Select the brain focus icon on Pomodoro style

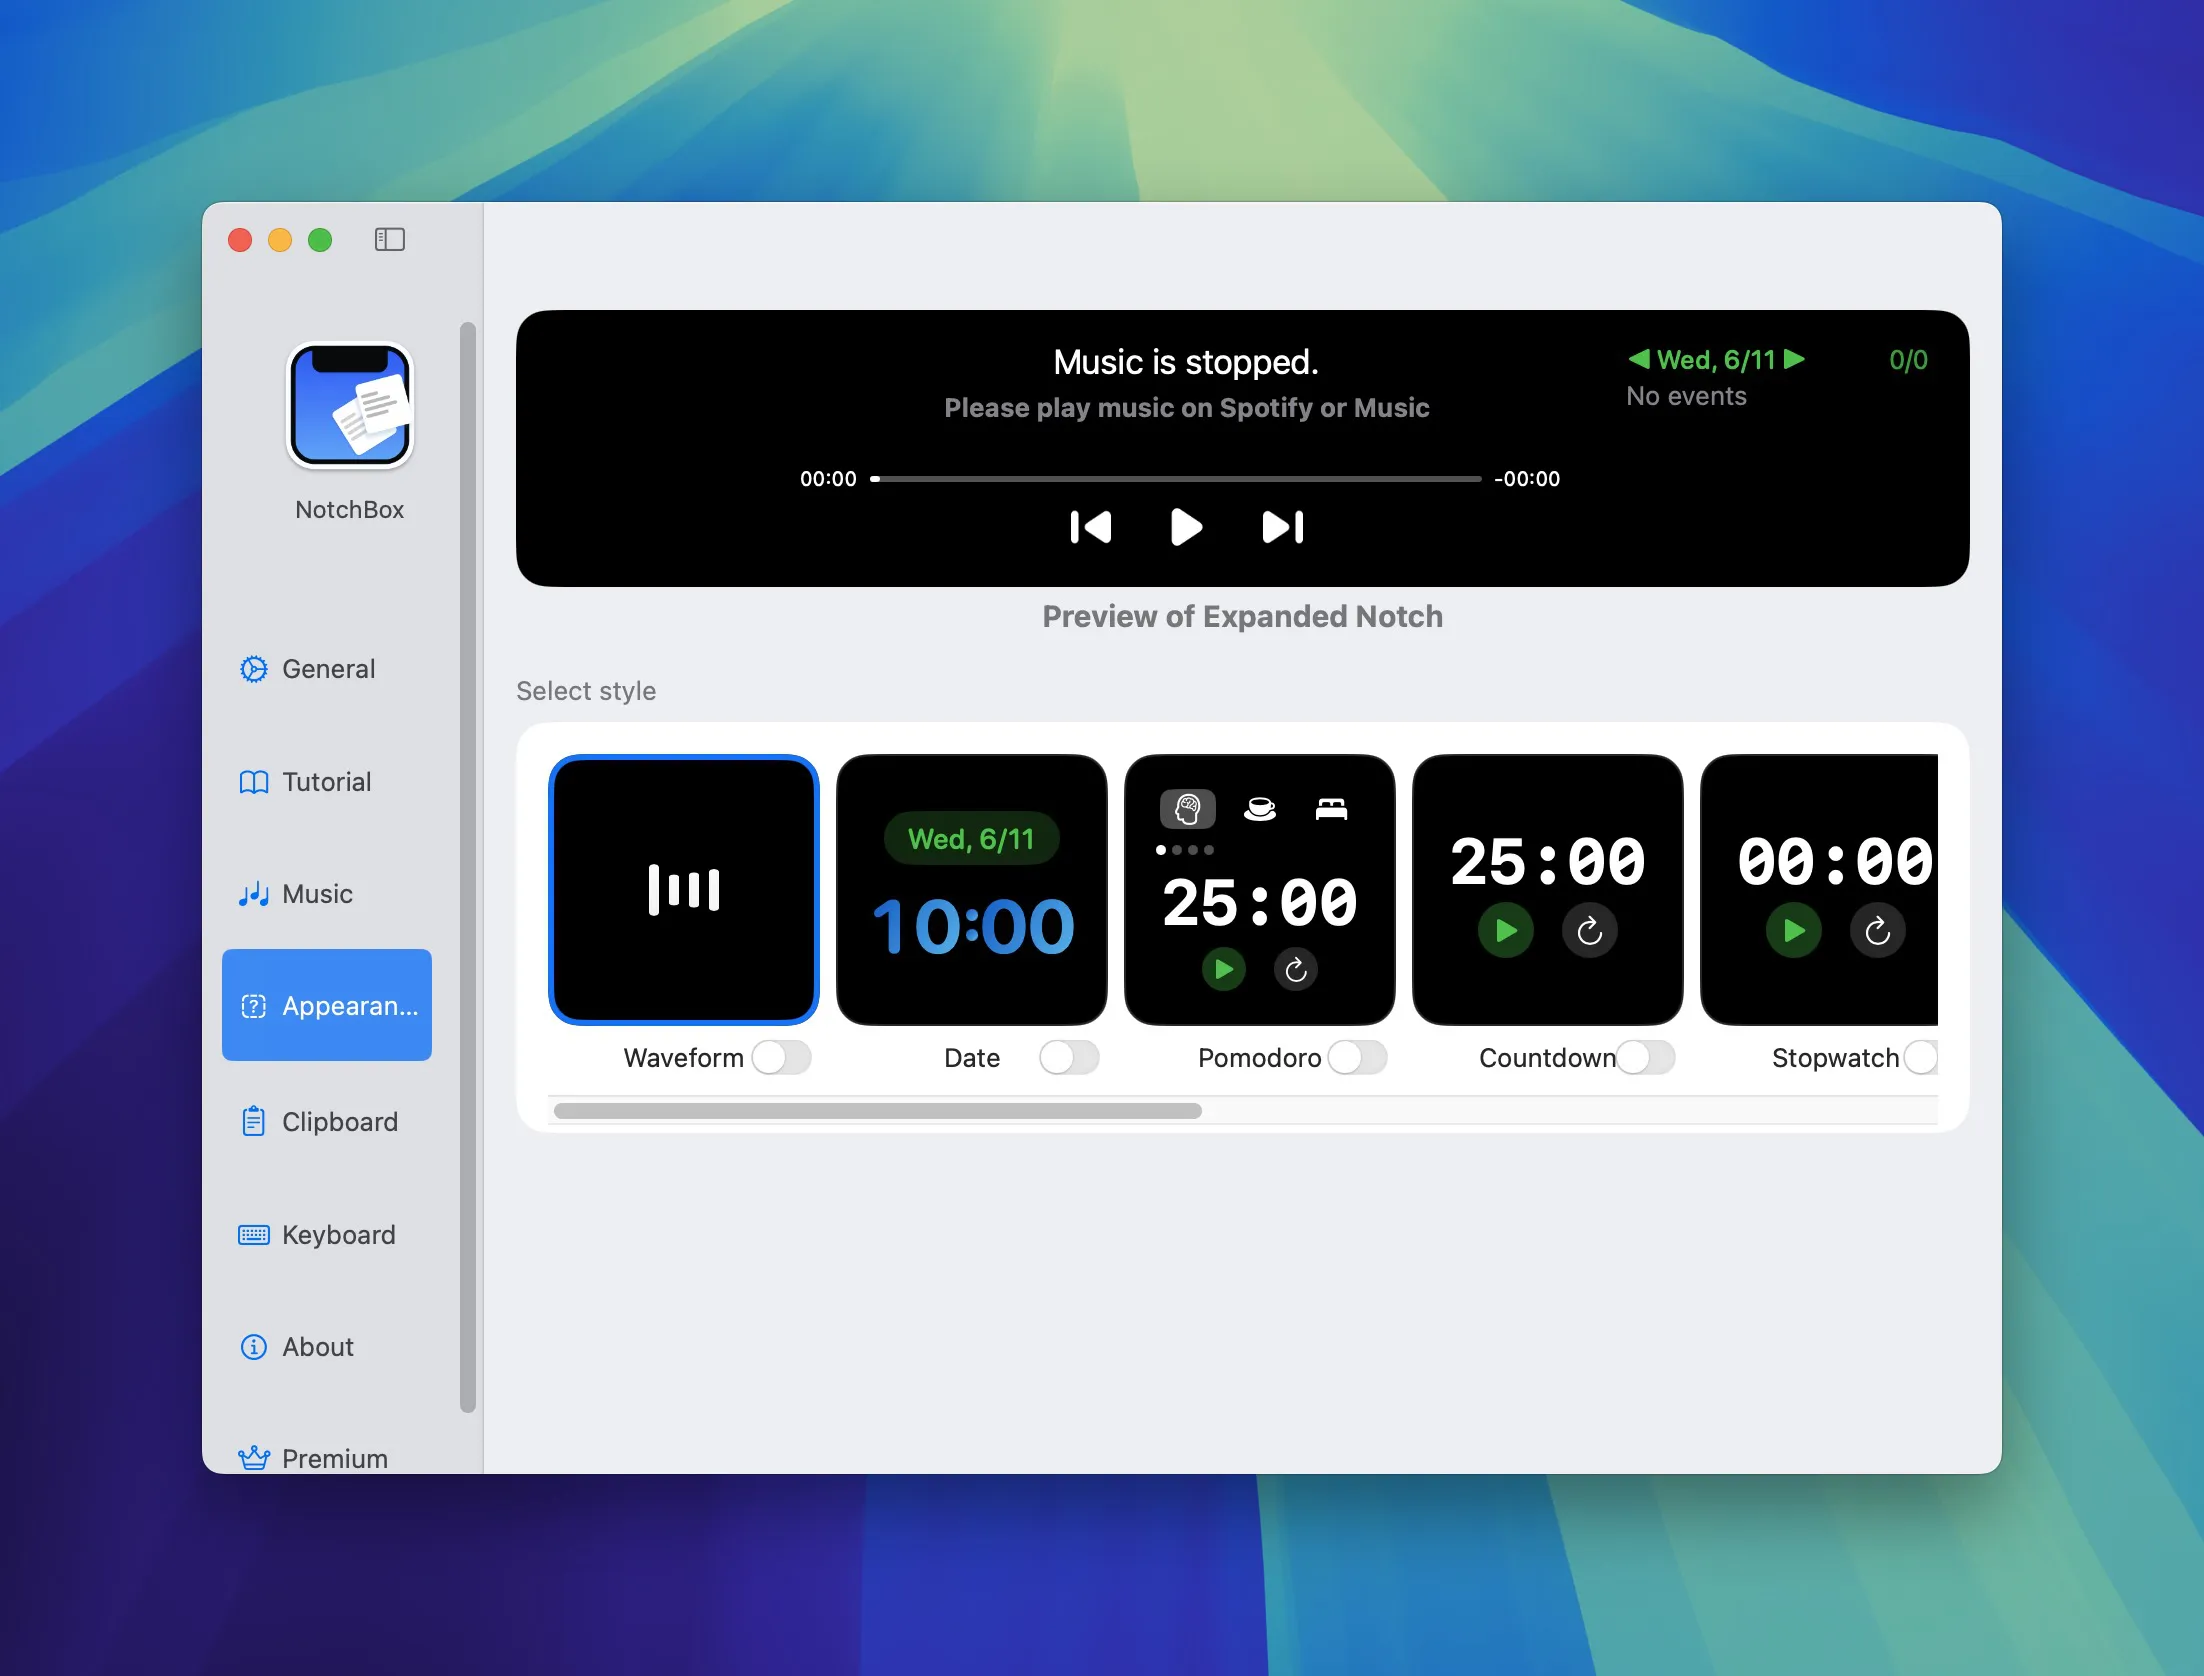tap(1186, 808)
